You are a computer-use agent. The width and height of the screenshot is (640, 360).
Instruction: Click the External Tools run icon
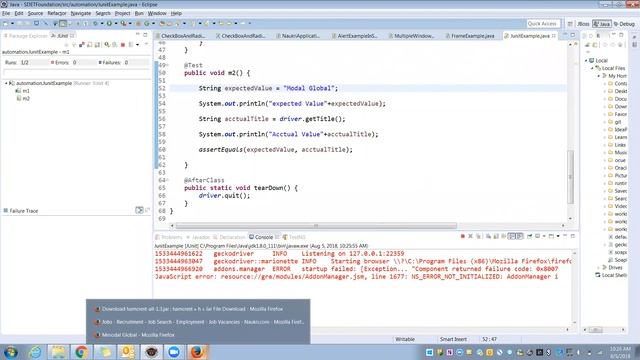click(123, 24)
